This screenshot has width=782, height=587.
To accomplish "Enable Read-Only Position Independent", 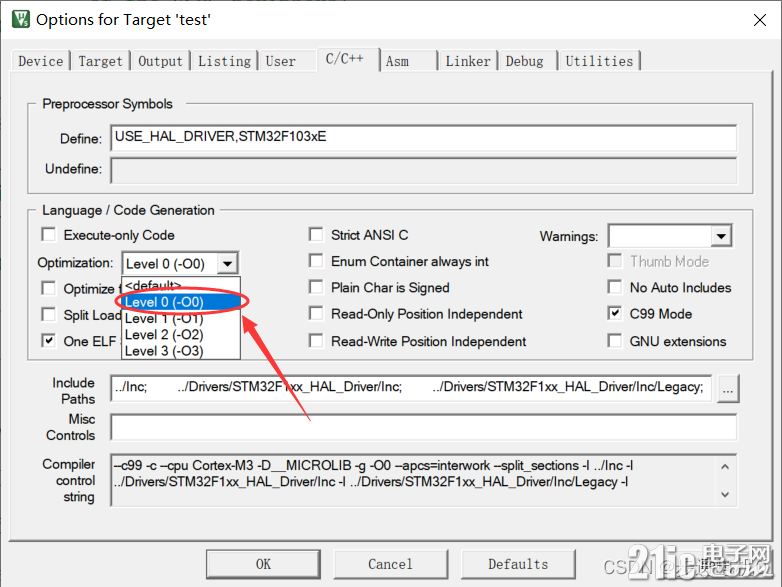I will coord(316,313).
